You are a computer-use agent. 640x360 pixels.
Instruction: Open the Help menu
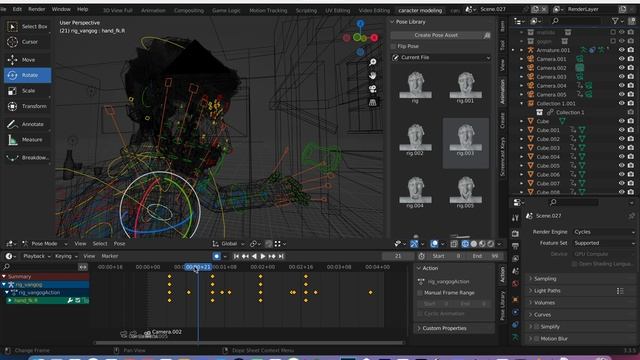82,9
